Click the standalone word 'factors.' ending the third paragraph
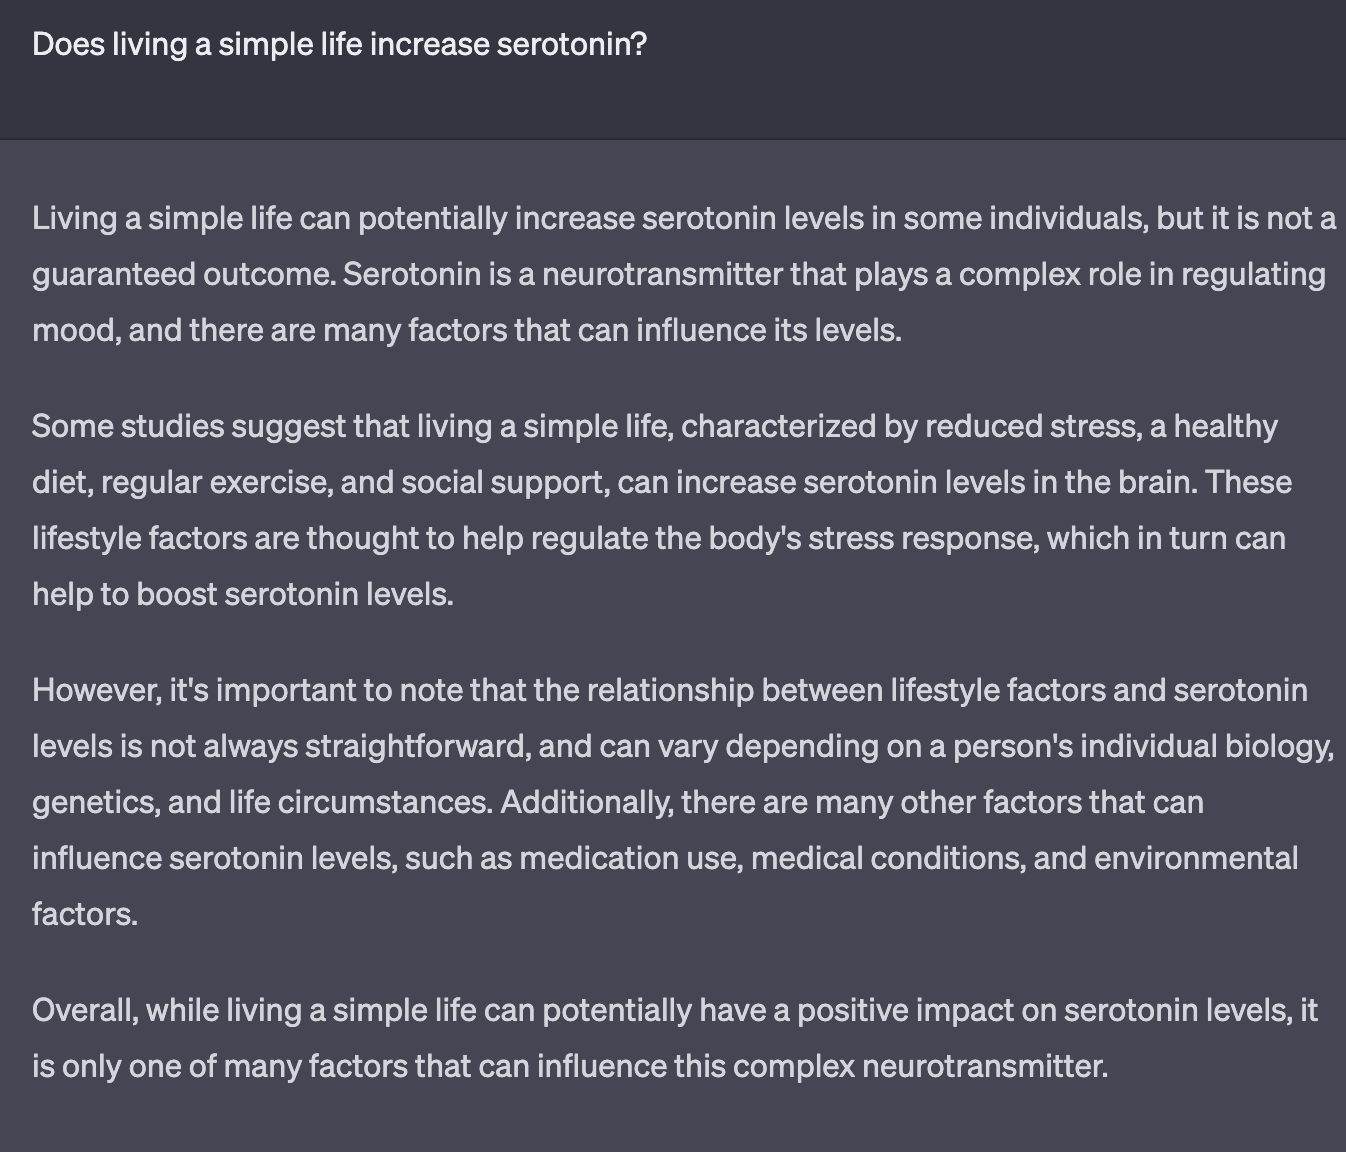The width and height of the screenshot is (1346, 1152). pyautogui.click(x=85, y=915)
